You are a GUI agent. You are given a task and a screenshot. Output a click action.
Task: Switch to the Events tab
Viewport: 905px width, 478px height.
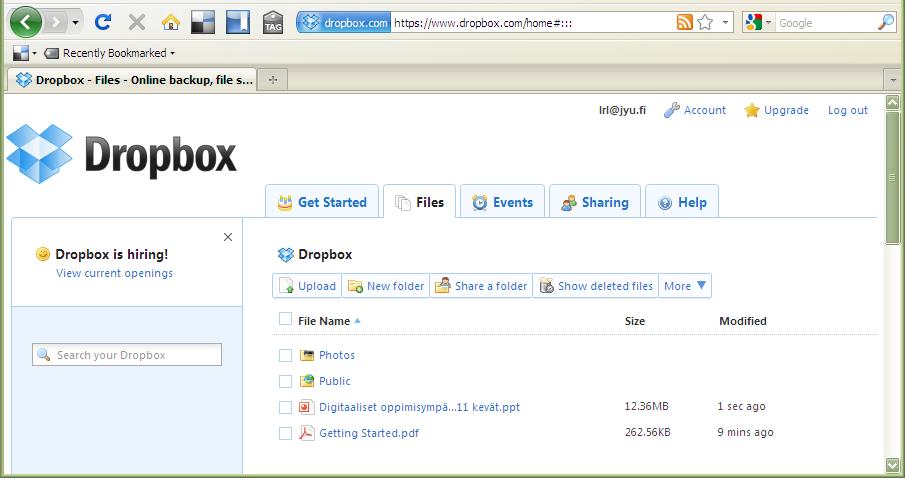502,201
